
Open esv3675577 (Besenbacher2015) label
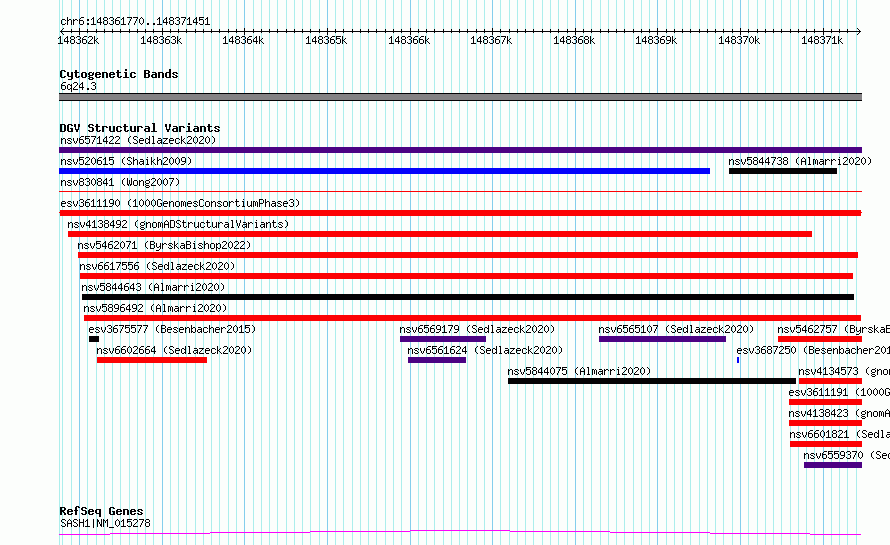click(172, 329)
